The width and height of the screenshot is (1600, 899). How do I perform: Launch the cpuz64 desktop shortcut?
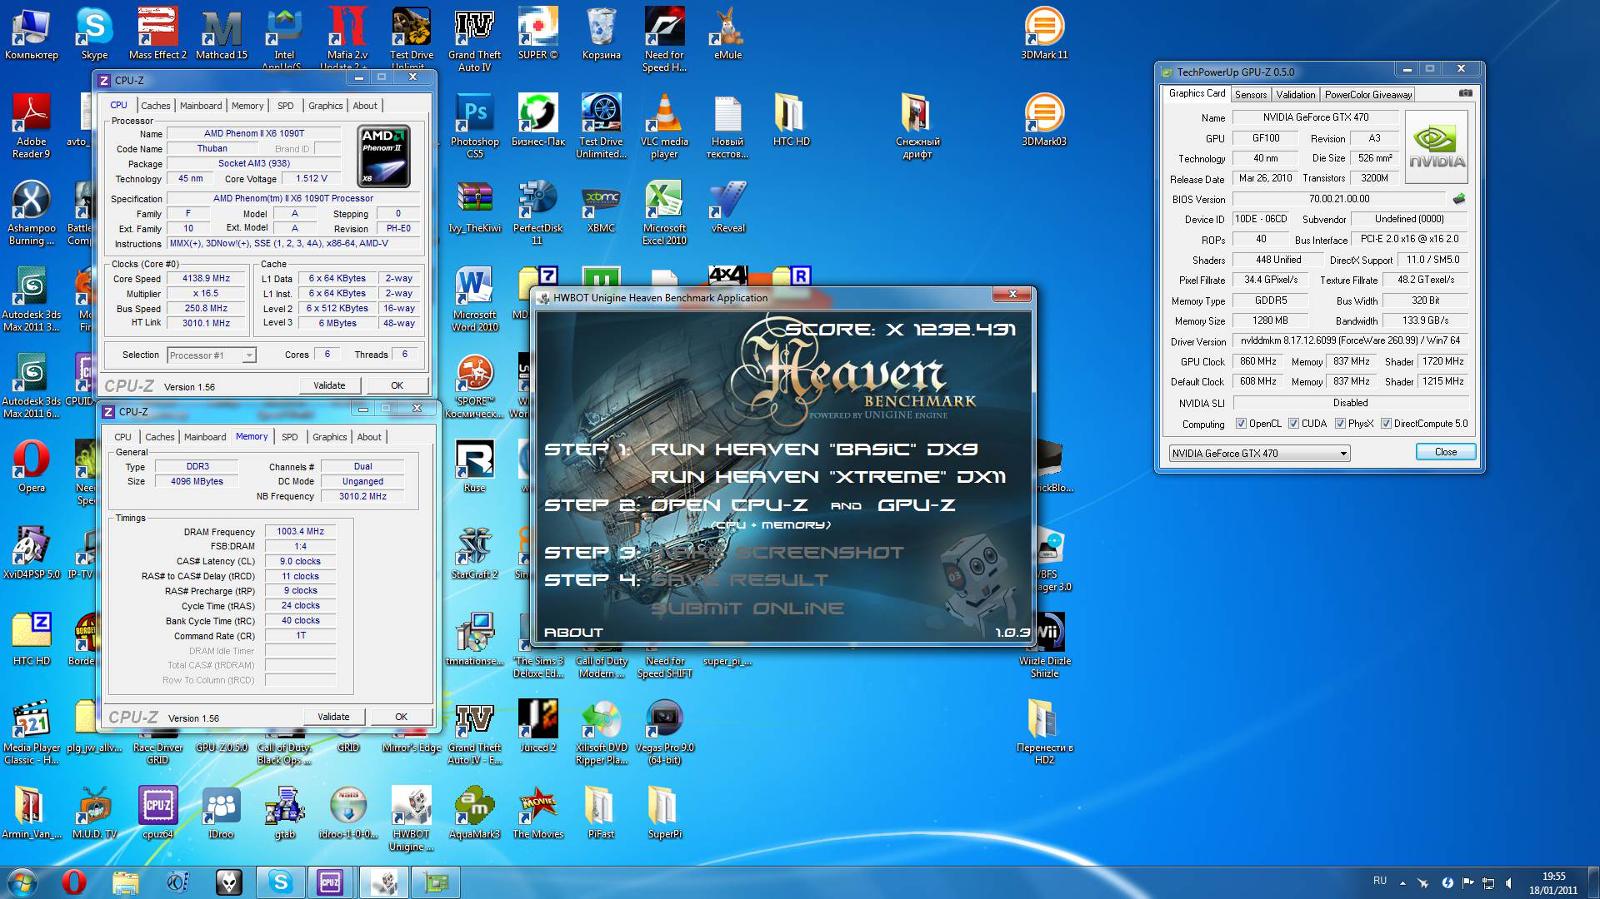click(158, 812)
